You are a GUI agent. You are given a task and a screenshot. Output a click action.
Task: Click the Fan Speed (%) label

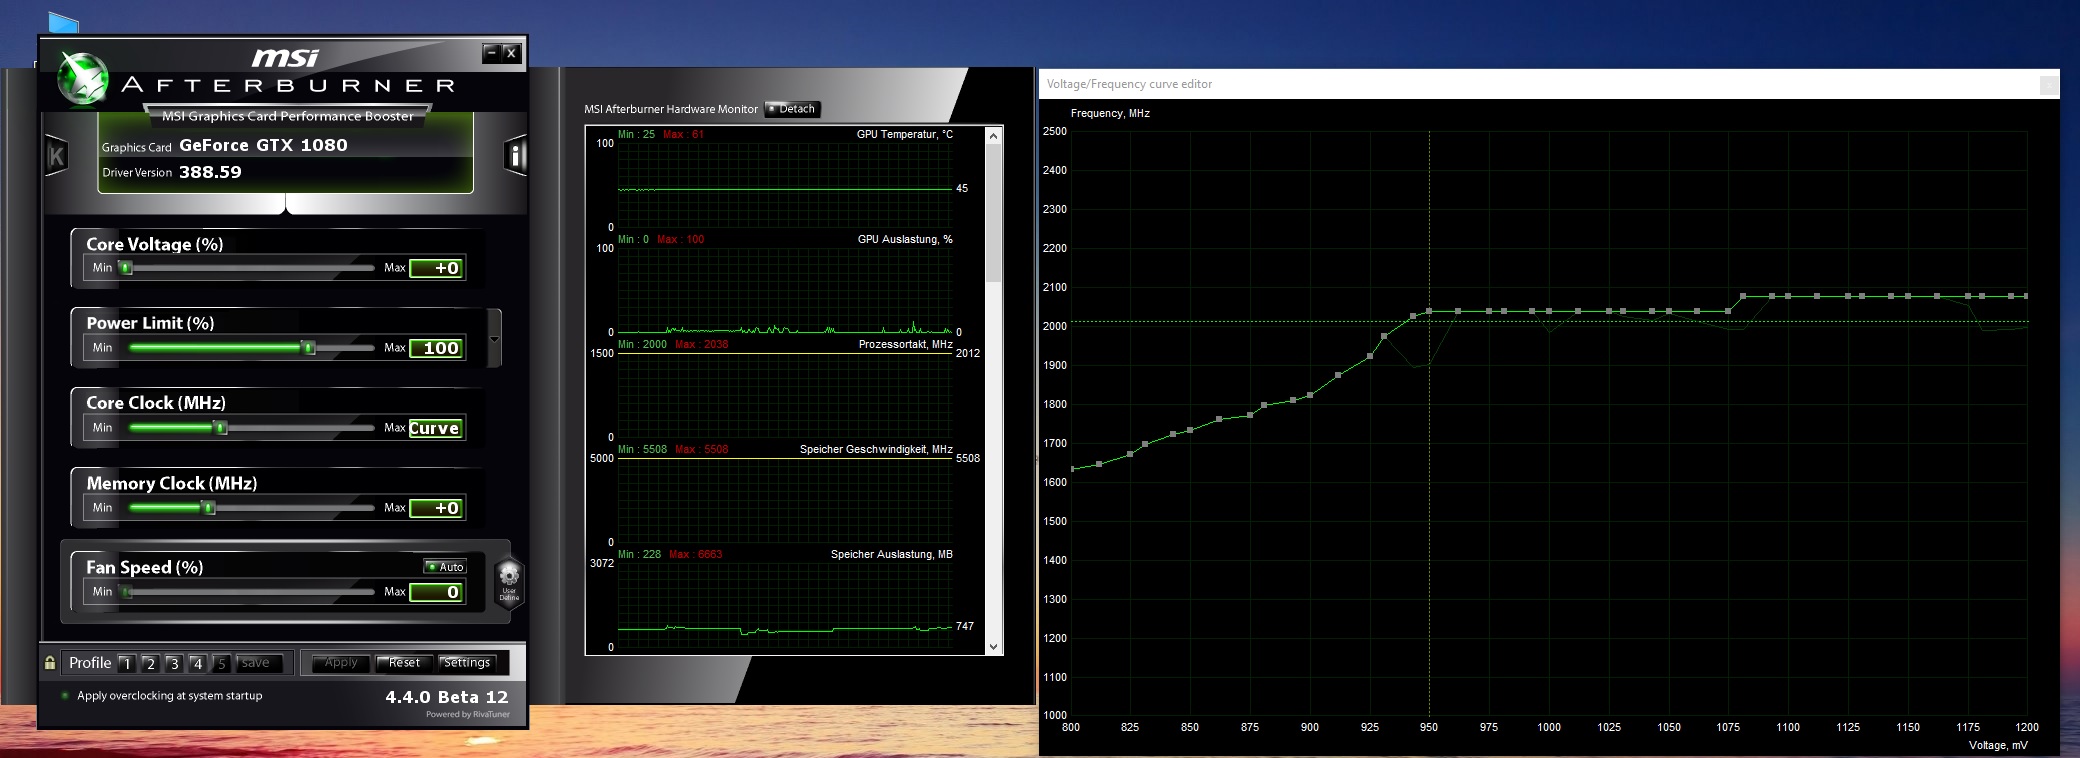145,567
